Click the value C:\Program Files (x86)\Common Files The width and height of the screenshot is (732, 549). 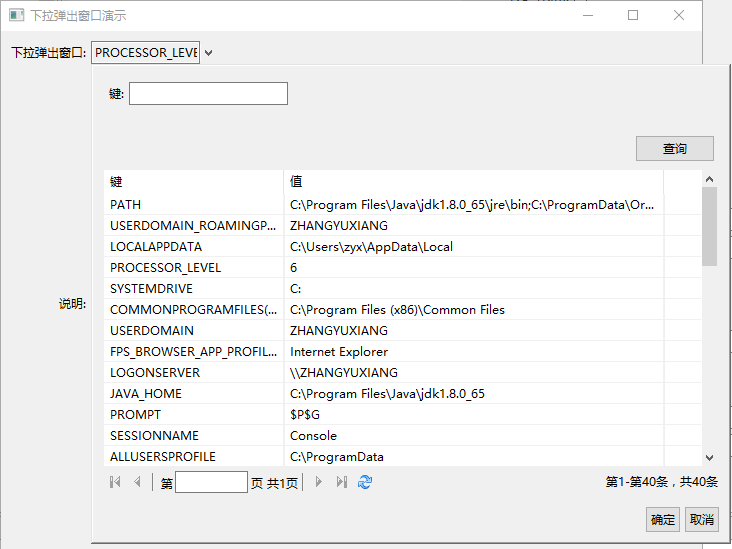(x=397, y=310)
